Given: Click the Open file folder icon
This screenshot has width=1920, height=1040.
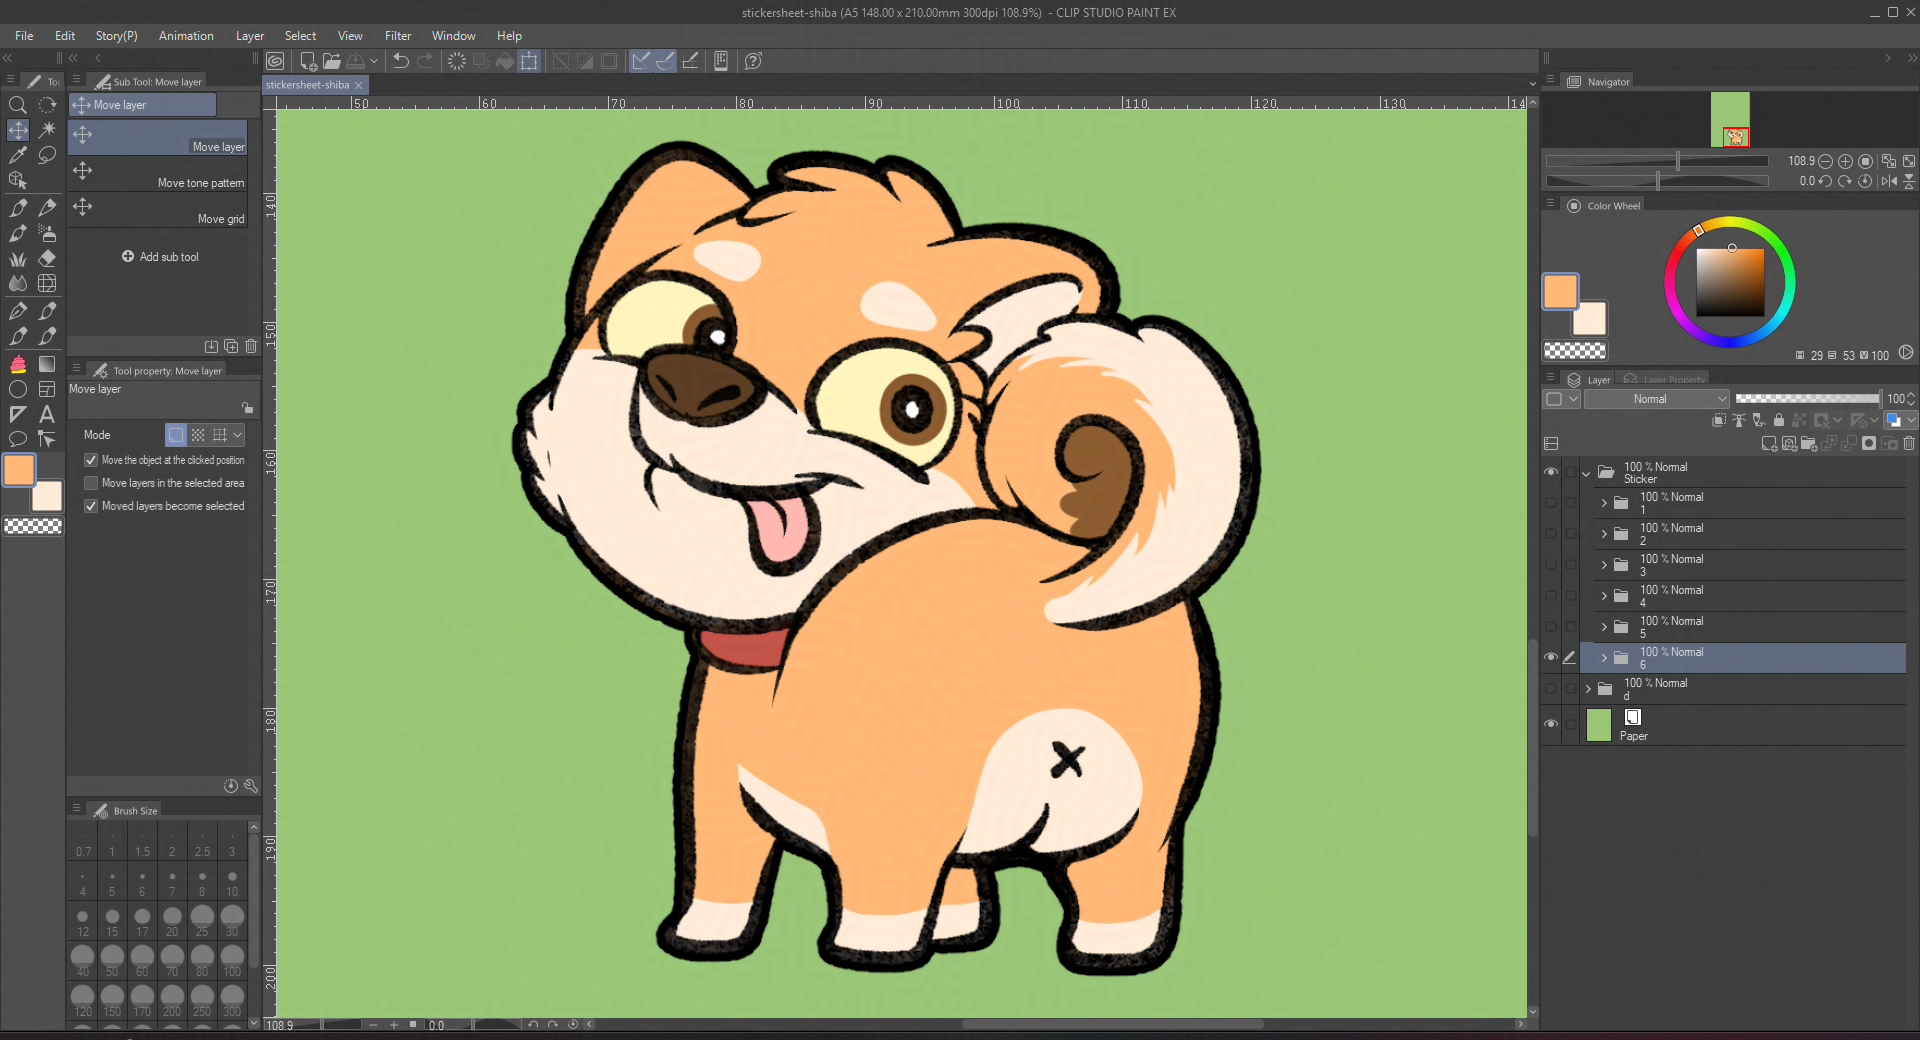Looking at the screenshot, I should click(332, 61).
